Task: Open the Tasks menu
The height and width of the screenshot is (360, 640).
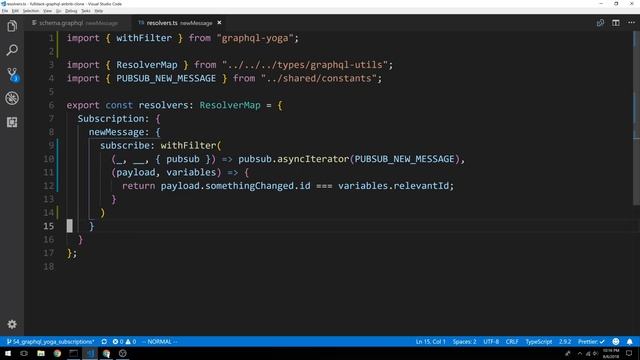Action: (x=86, y=11)
